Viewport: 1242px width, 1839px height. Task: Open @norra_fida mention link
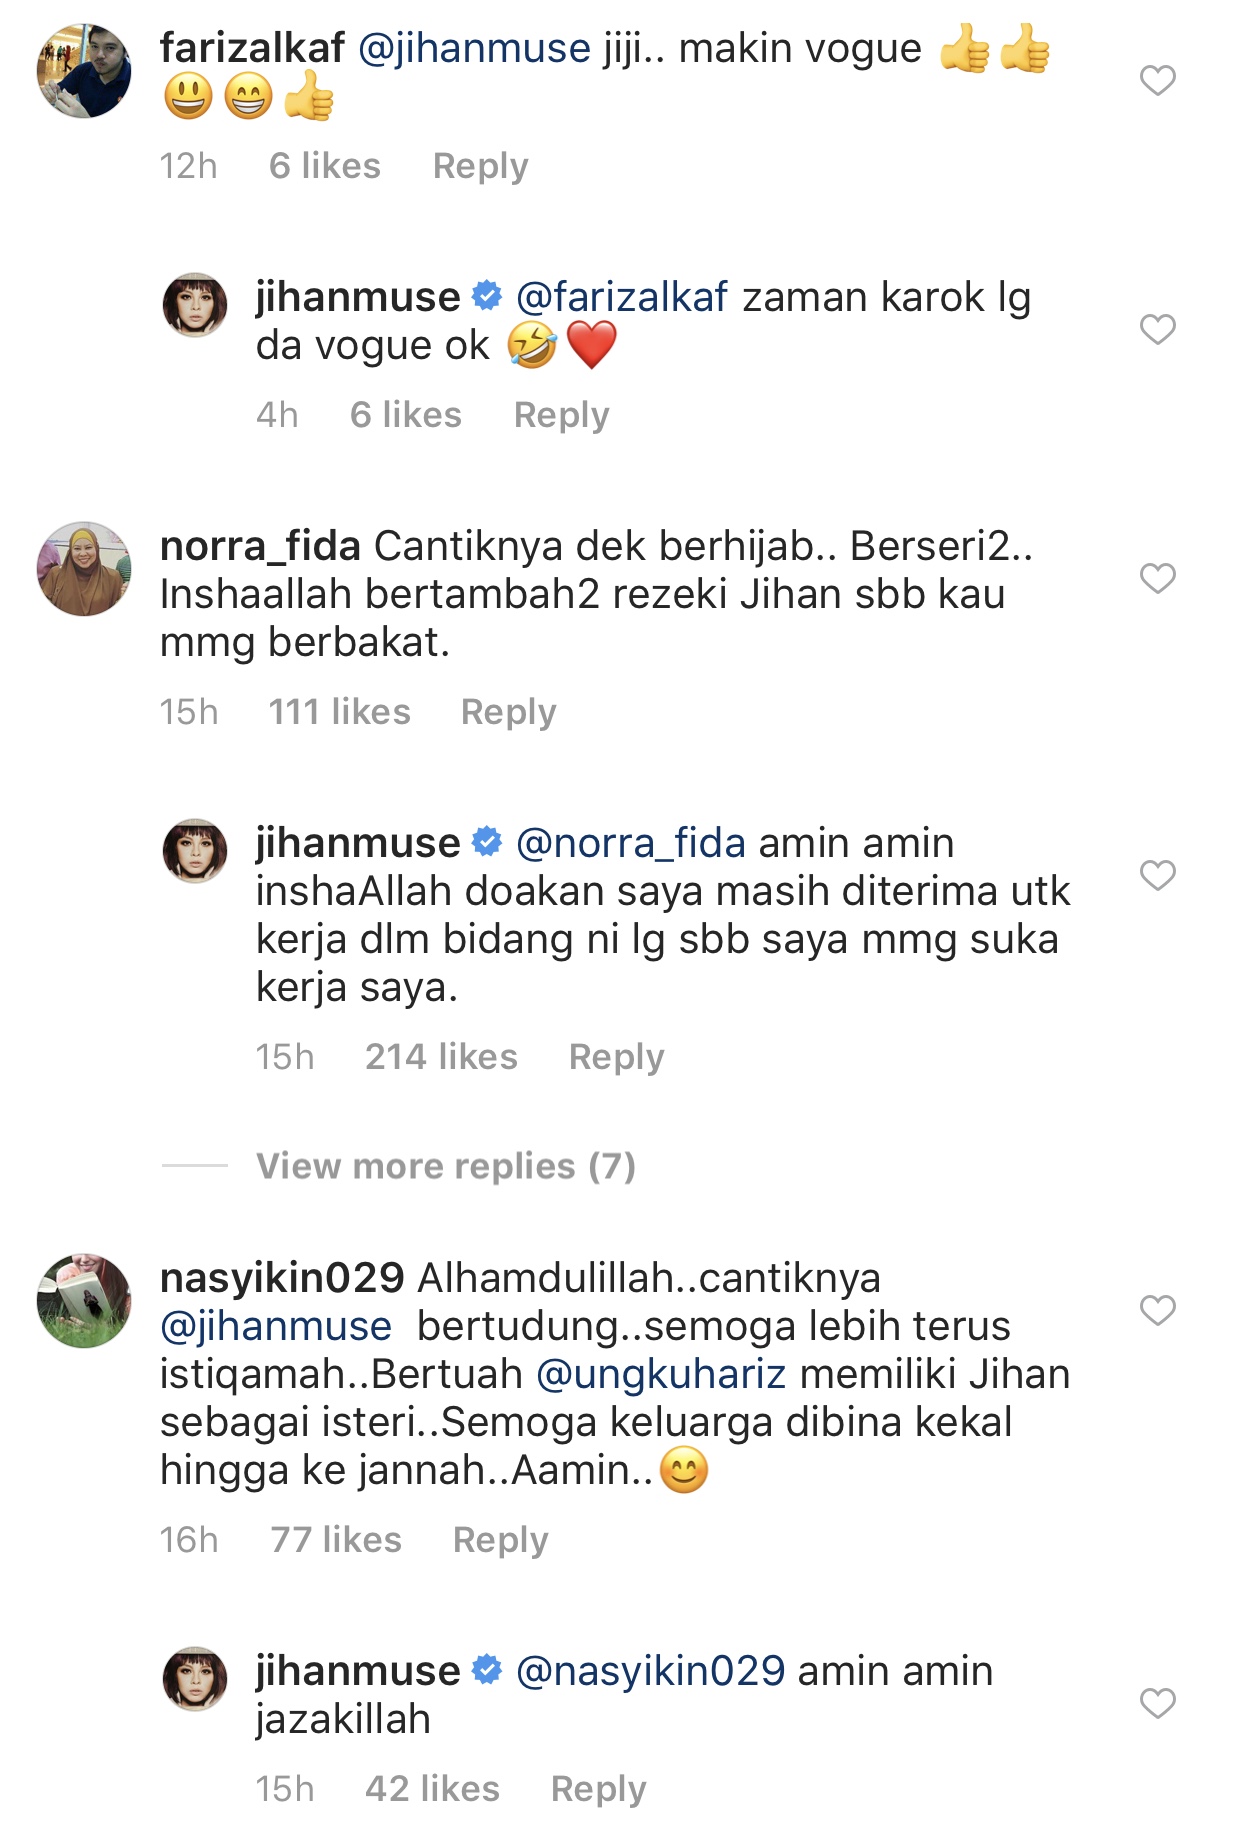pyautogui.click(x=631, y=843)
